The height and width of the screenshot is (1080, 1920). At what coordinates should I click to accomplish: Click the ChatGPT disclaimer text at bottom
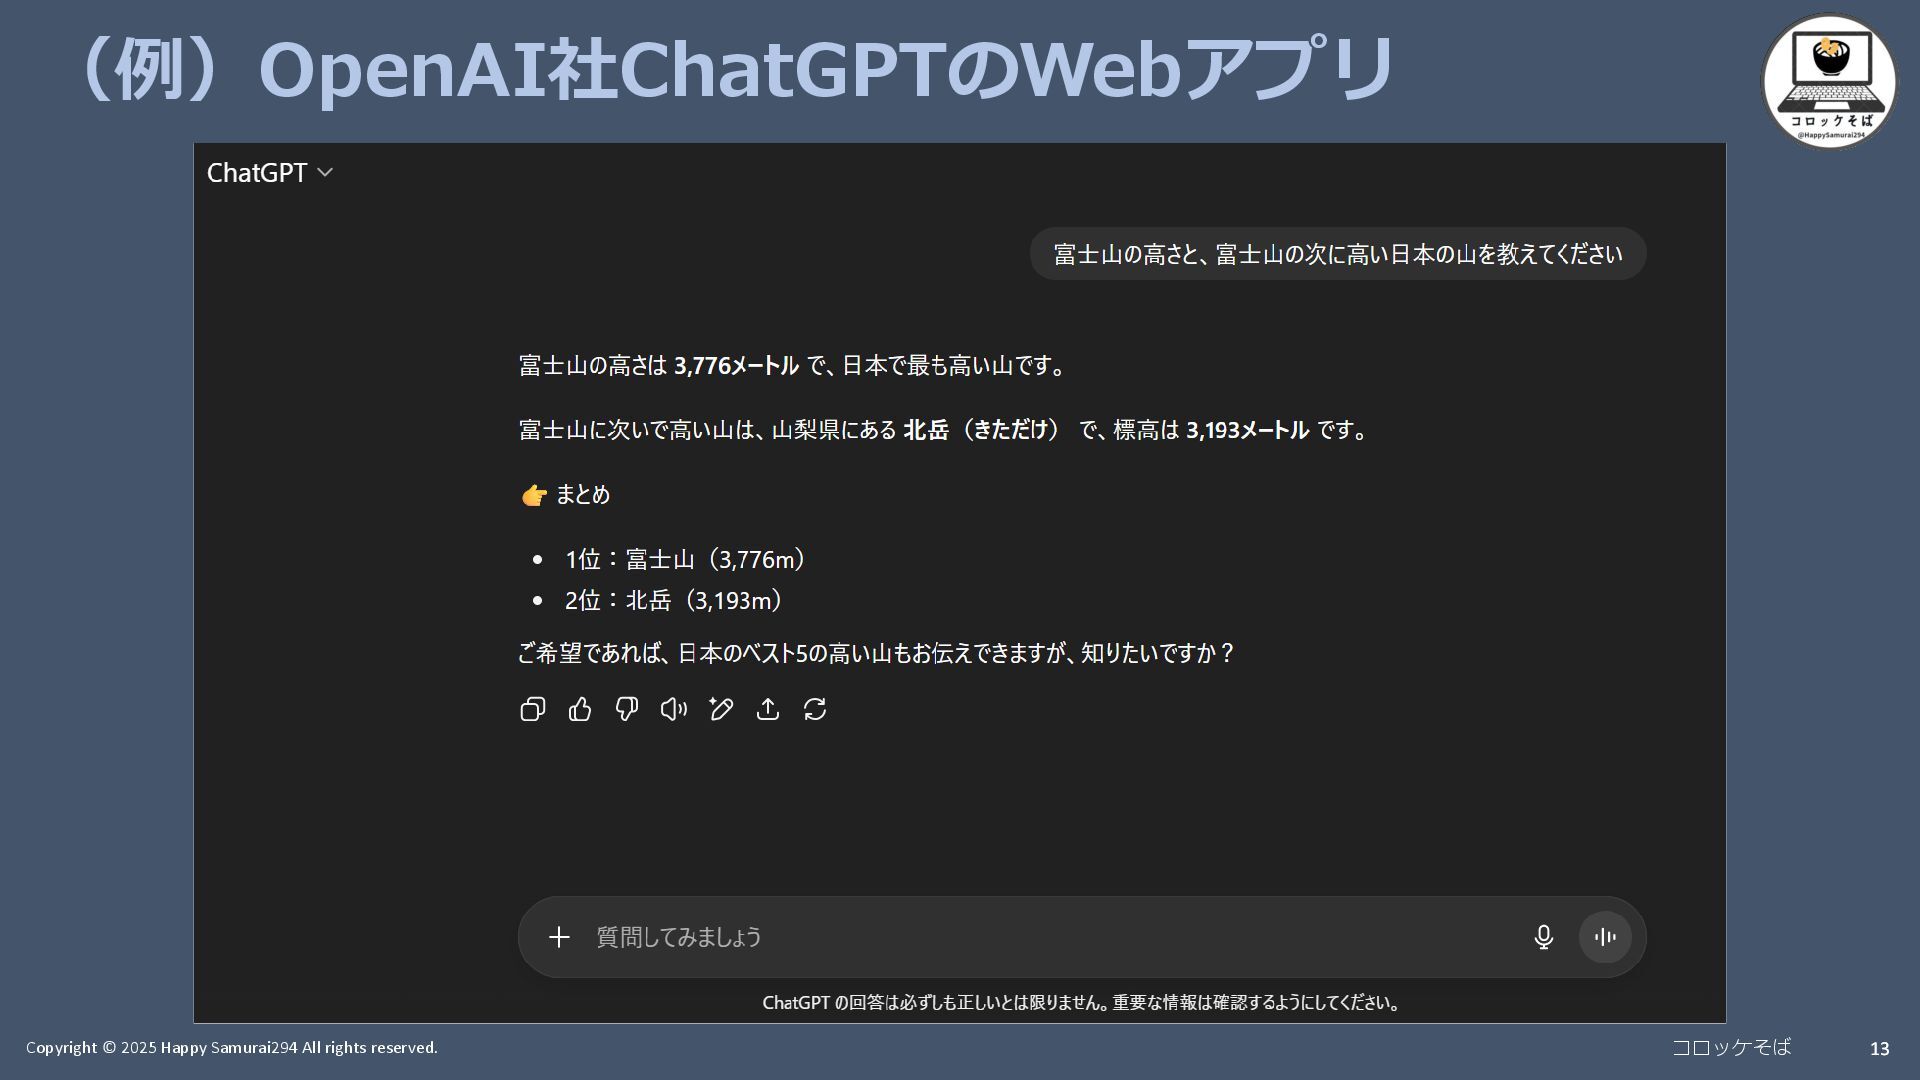(x=1081, y=1002)
